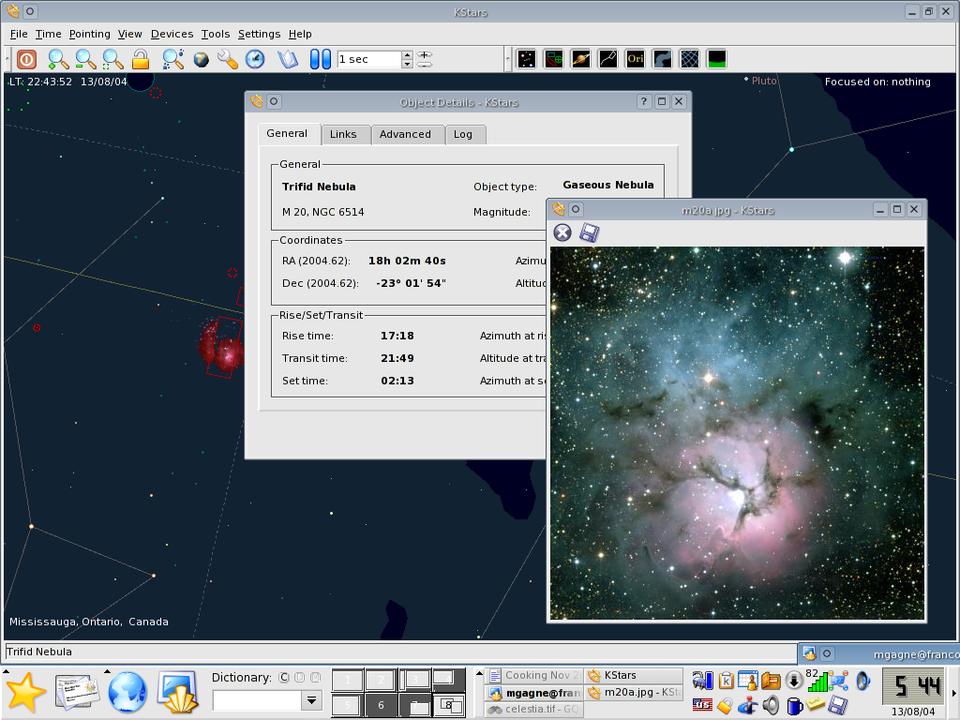Expand the Dictionary combo box dropdown
The width and height of the screenshot is (960, 720).
311,701
